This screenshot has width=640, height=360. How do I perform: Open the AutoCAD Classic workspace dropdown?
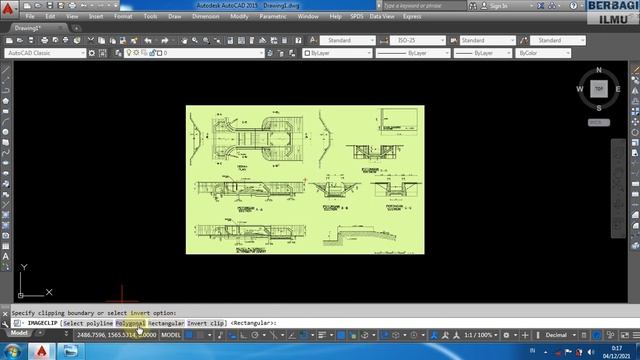tap(45, 53)
